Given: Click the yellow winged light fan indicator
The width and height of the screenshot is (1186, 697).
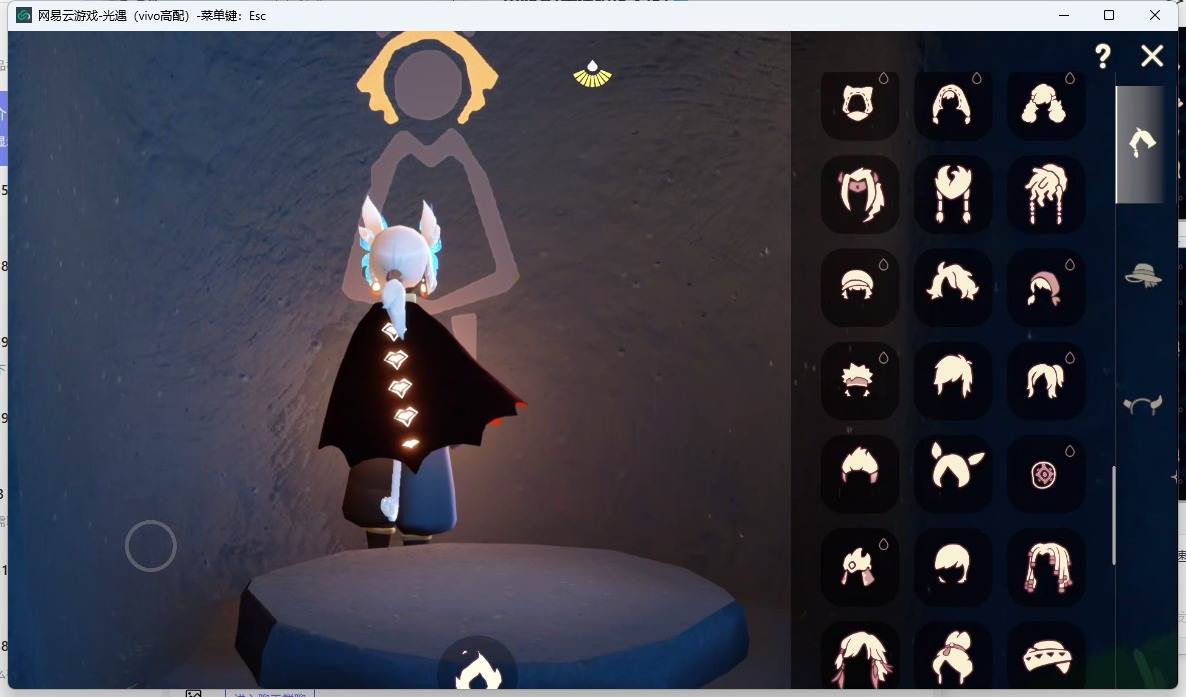Looking at the screenshot, I should 592,75.
